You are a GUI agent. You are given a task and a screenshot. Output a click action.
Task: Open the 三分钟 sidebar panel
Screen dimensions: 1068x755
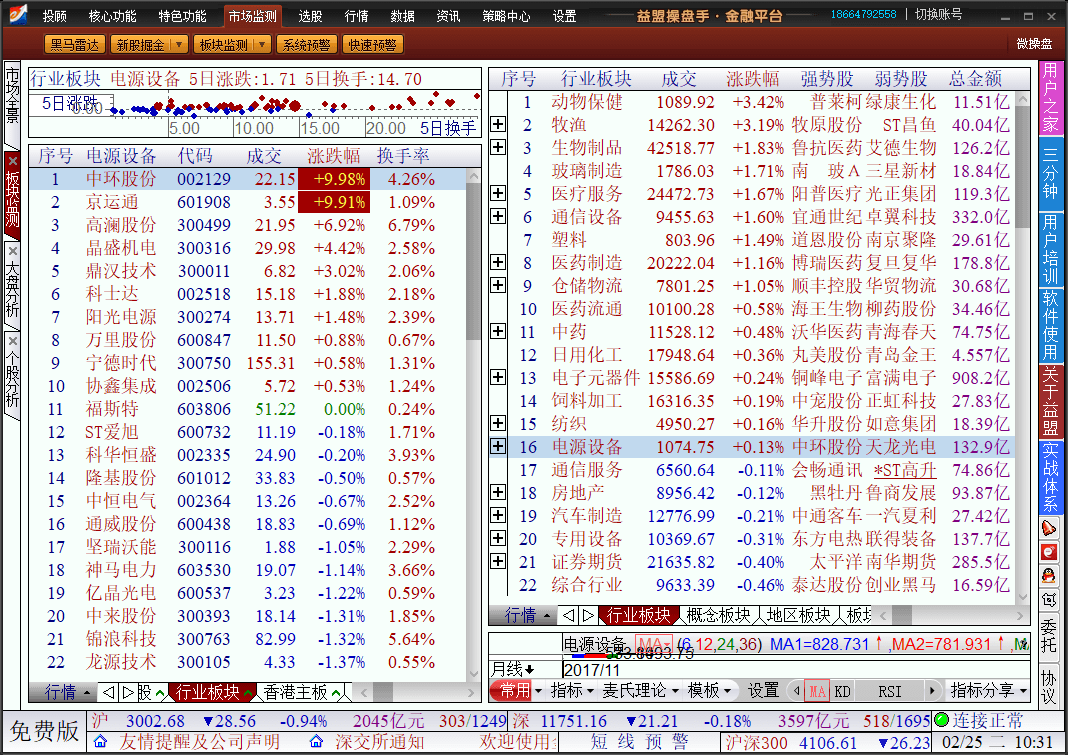point(1050,174)
